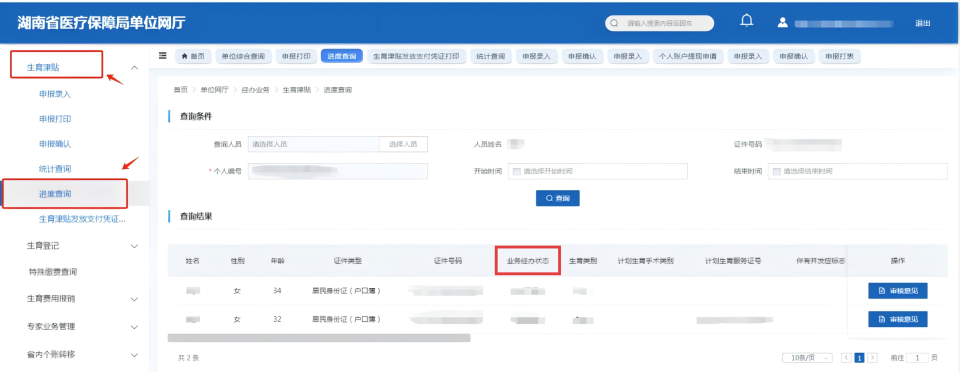This screenshot has height=372, width=960.
Task: Click 经办业务 in the breadcrumb
Action: click(255, 90)
